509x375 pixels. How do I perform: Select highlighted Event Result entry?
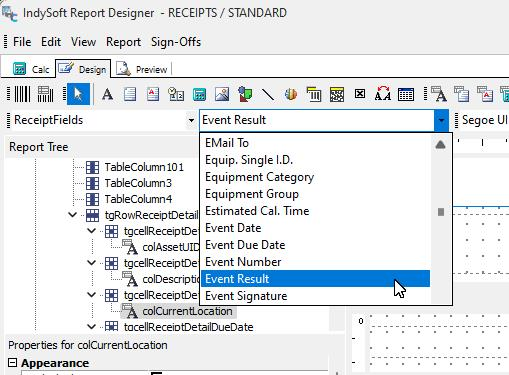pos(315,279)
